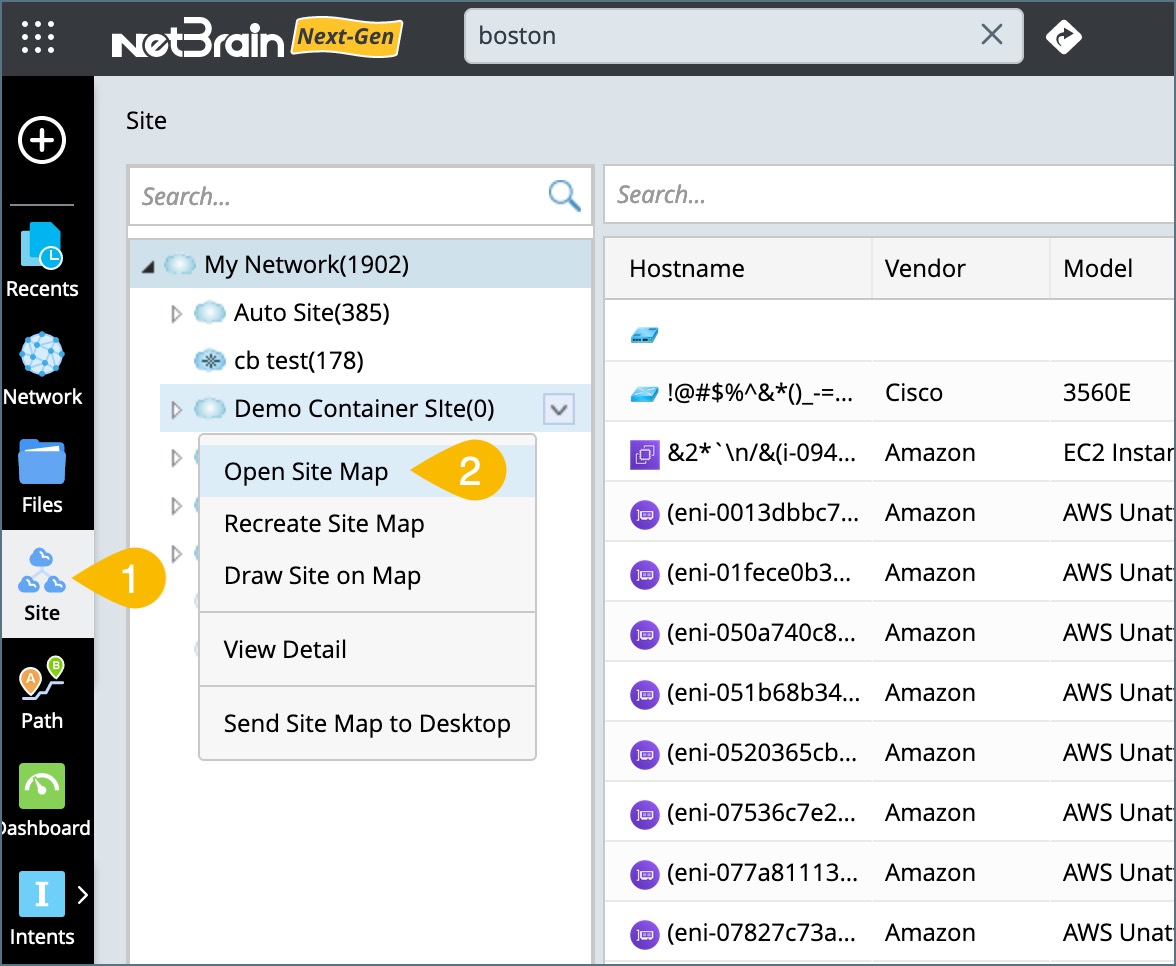
Task: Open the Dashboard sidebar icon
Action: coord(42,800)
